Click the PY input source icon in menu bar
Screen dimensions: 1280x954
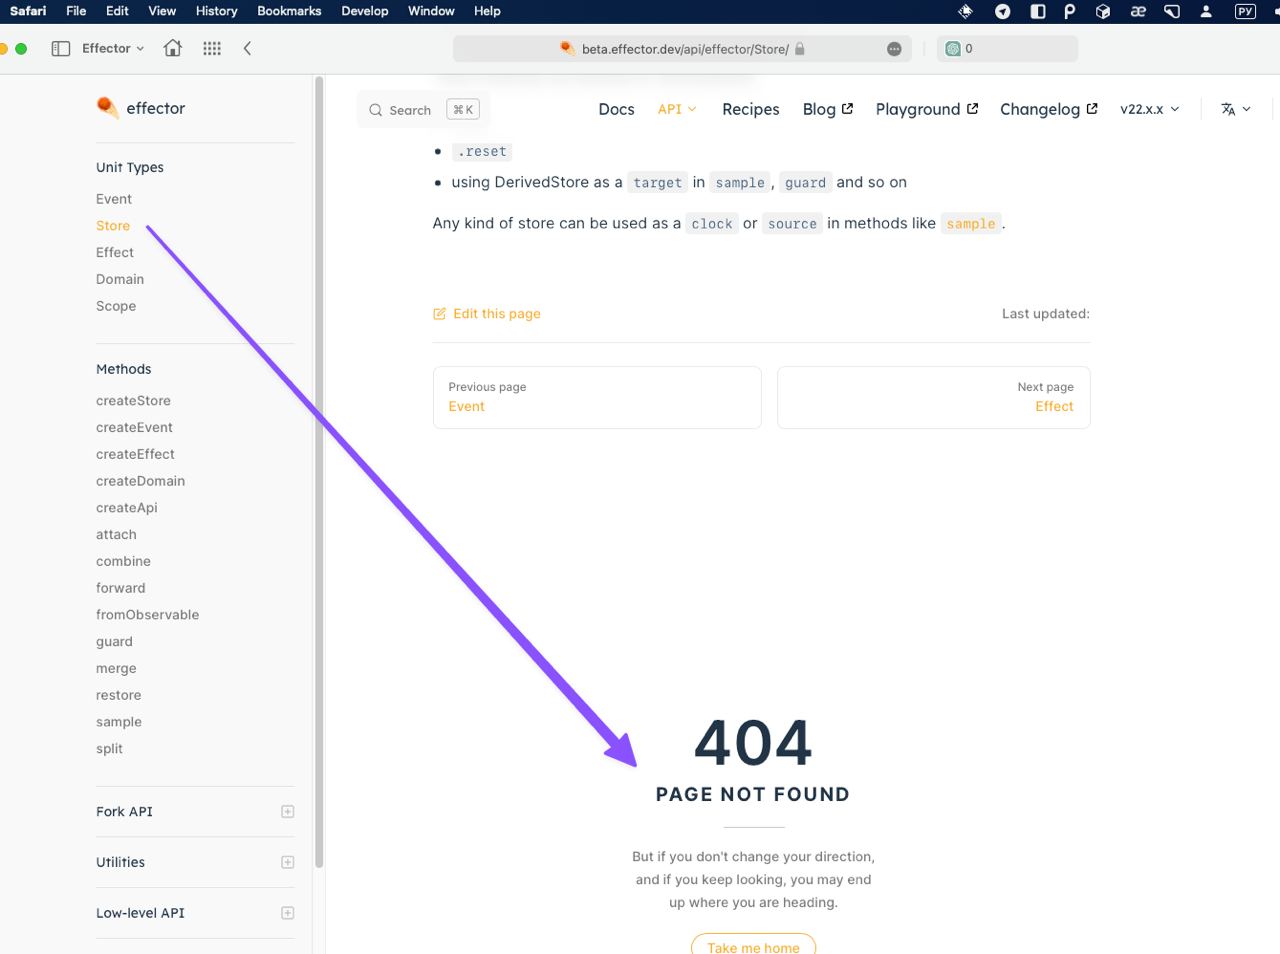[x=1244, y=11]
